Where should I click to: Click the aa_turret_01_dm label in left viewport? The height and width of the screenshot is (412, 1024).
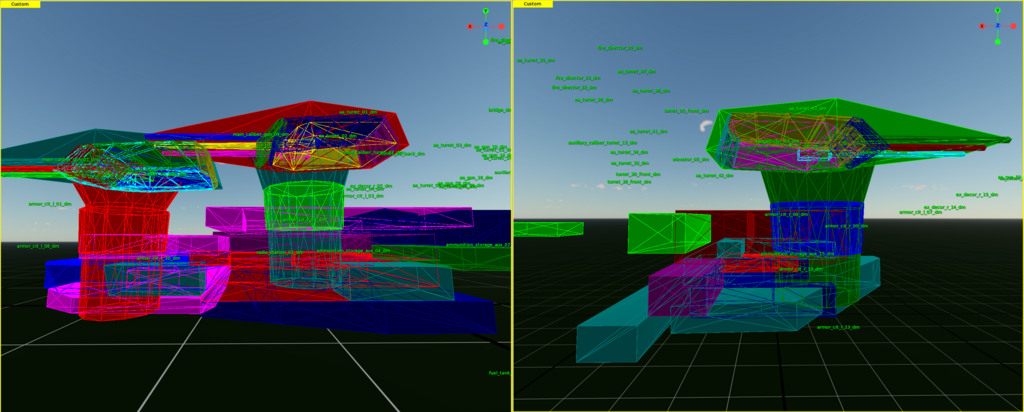pyautogui.click(x=357, y=112)
